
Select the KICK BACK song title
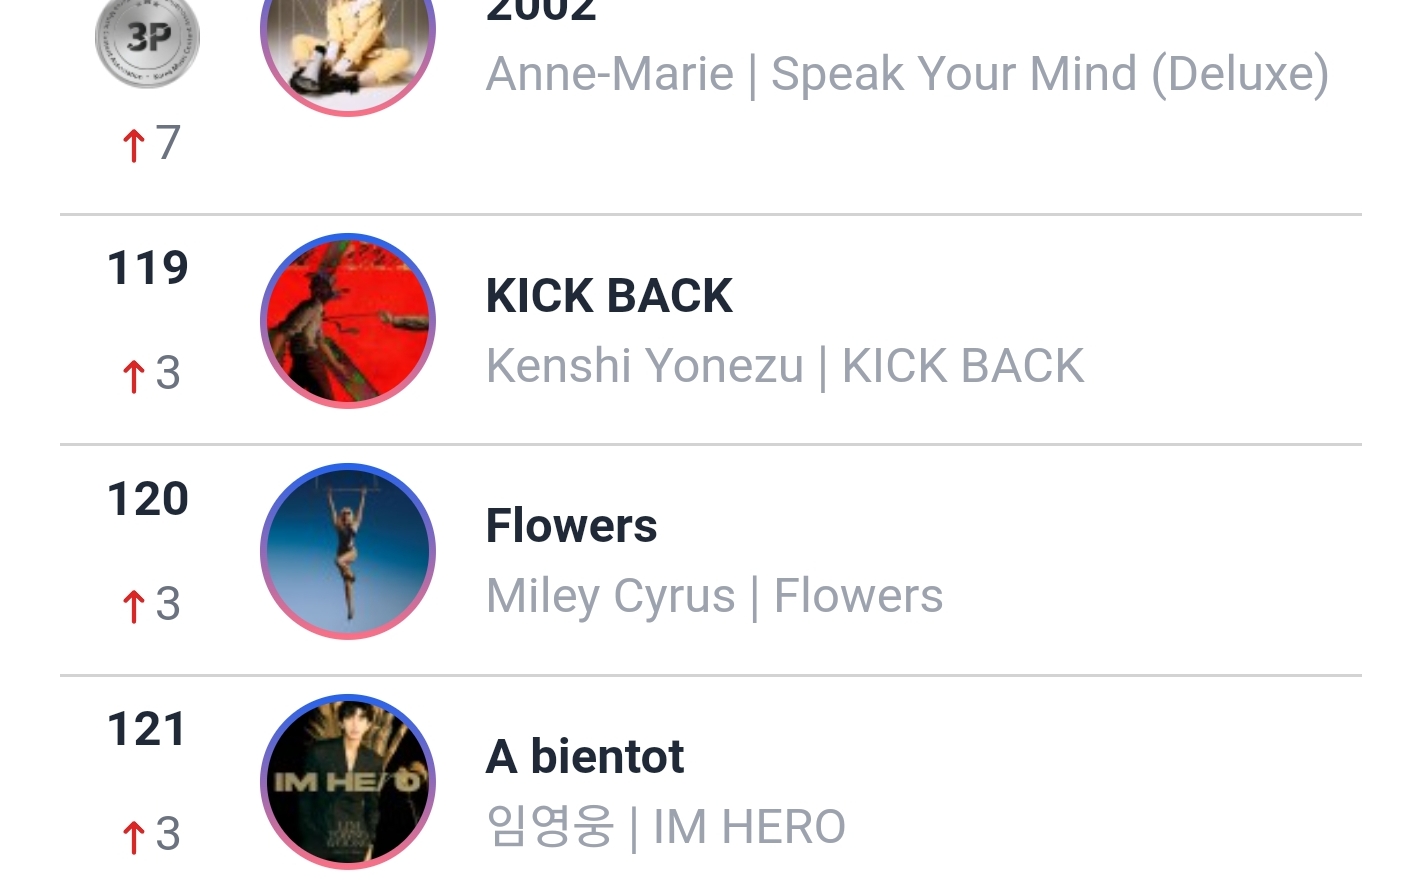click(x=609, y=296)
